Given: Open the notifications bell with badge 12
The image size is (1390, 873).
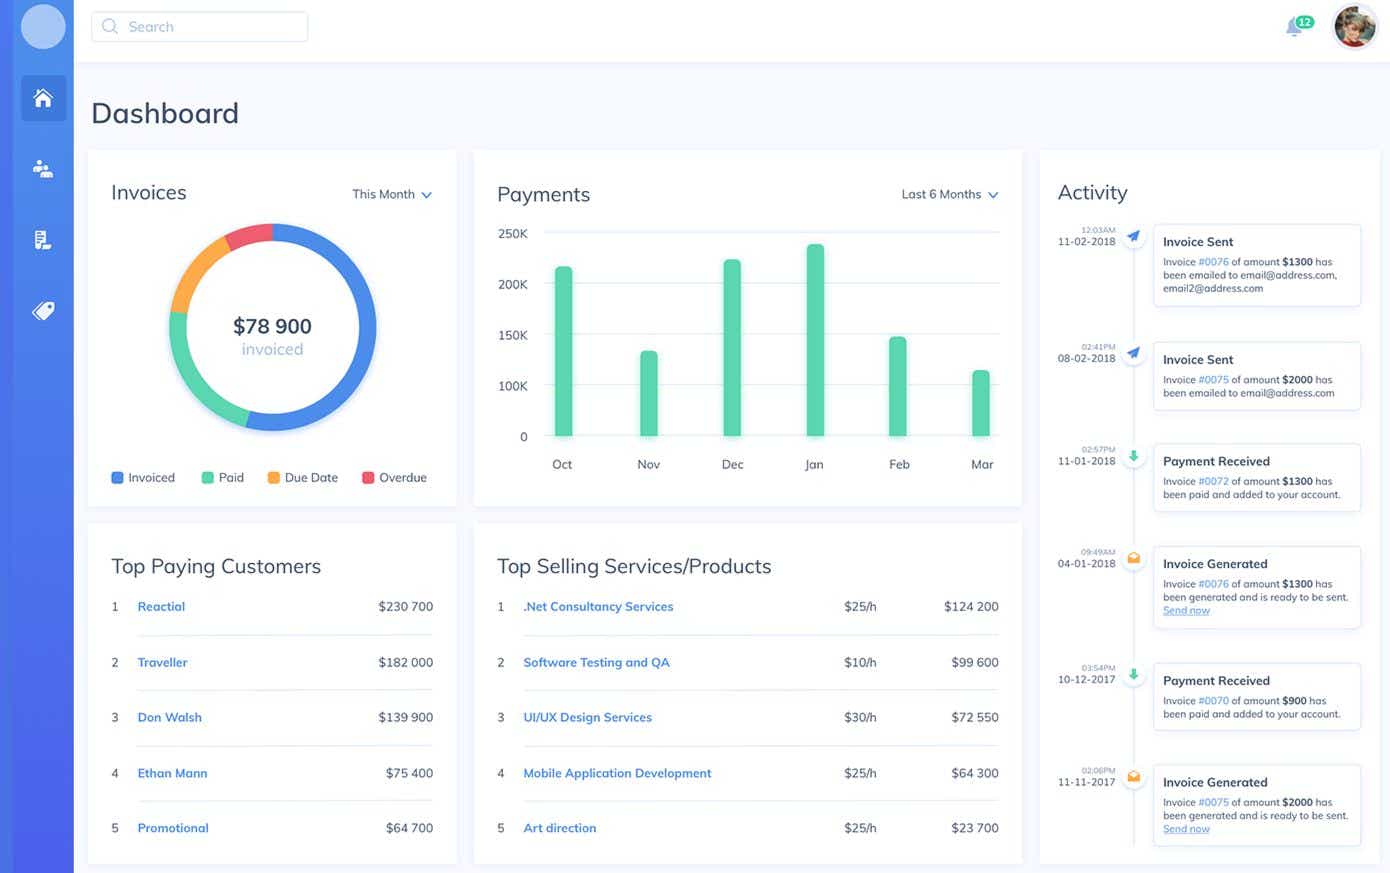Looking at the screenshot, I should (x=1298, y=26).
